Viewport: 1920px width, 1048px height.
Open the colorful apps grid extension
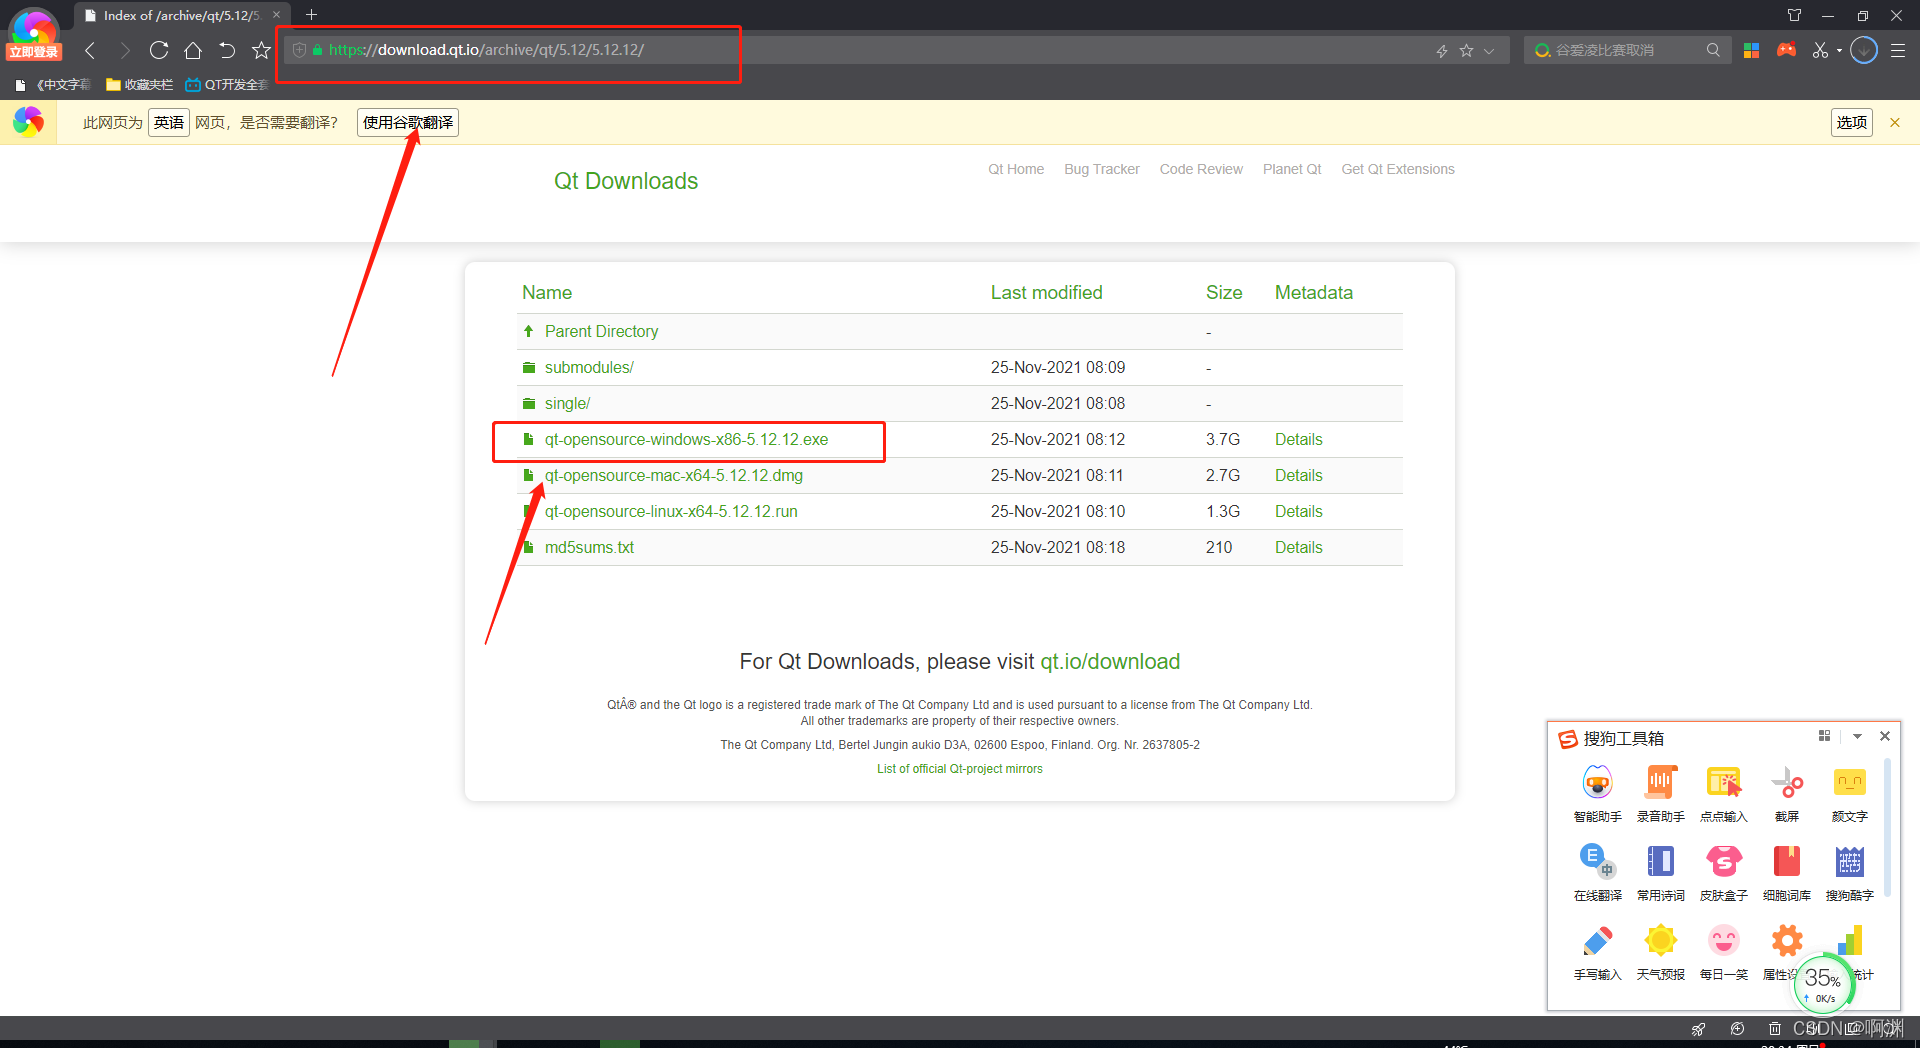(1751, 50)
